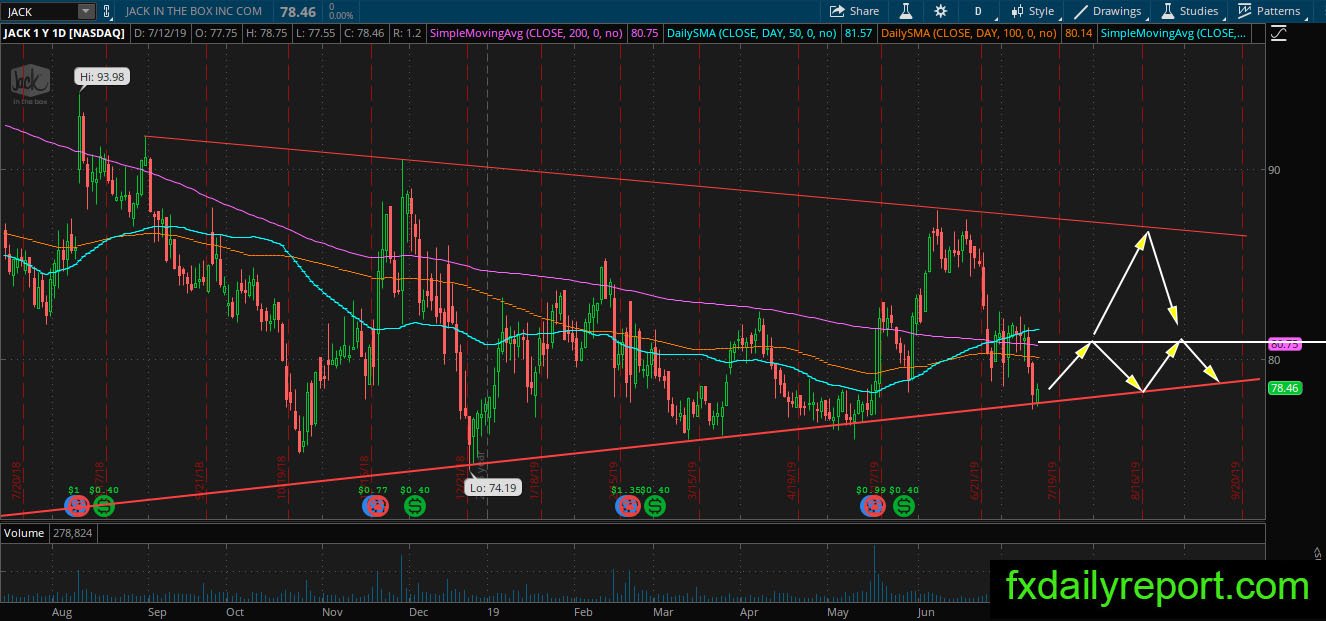This screenshot has width=1326, height=621.
Task: Click the chart-line icon below Patterns
Action: tap(1279, 33)
